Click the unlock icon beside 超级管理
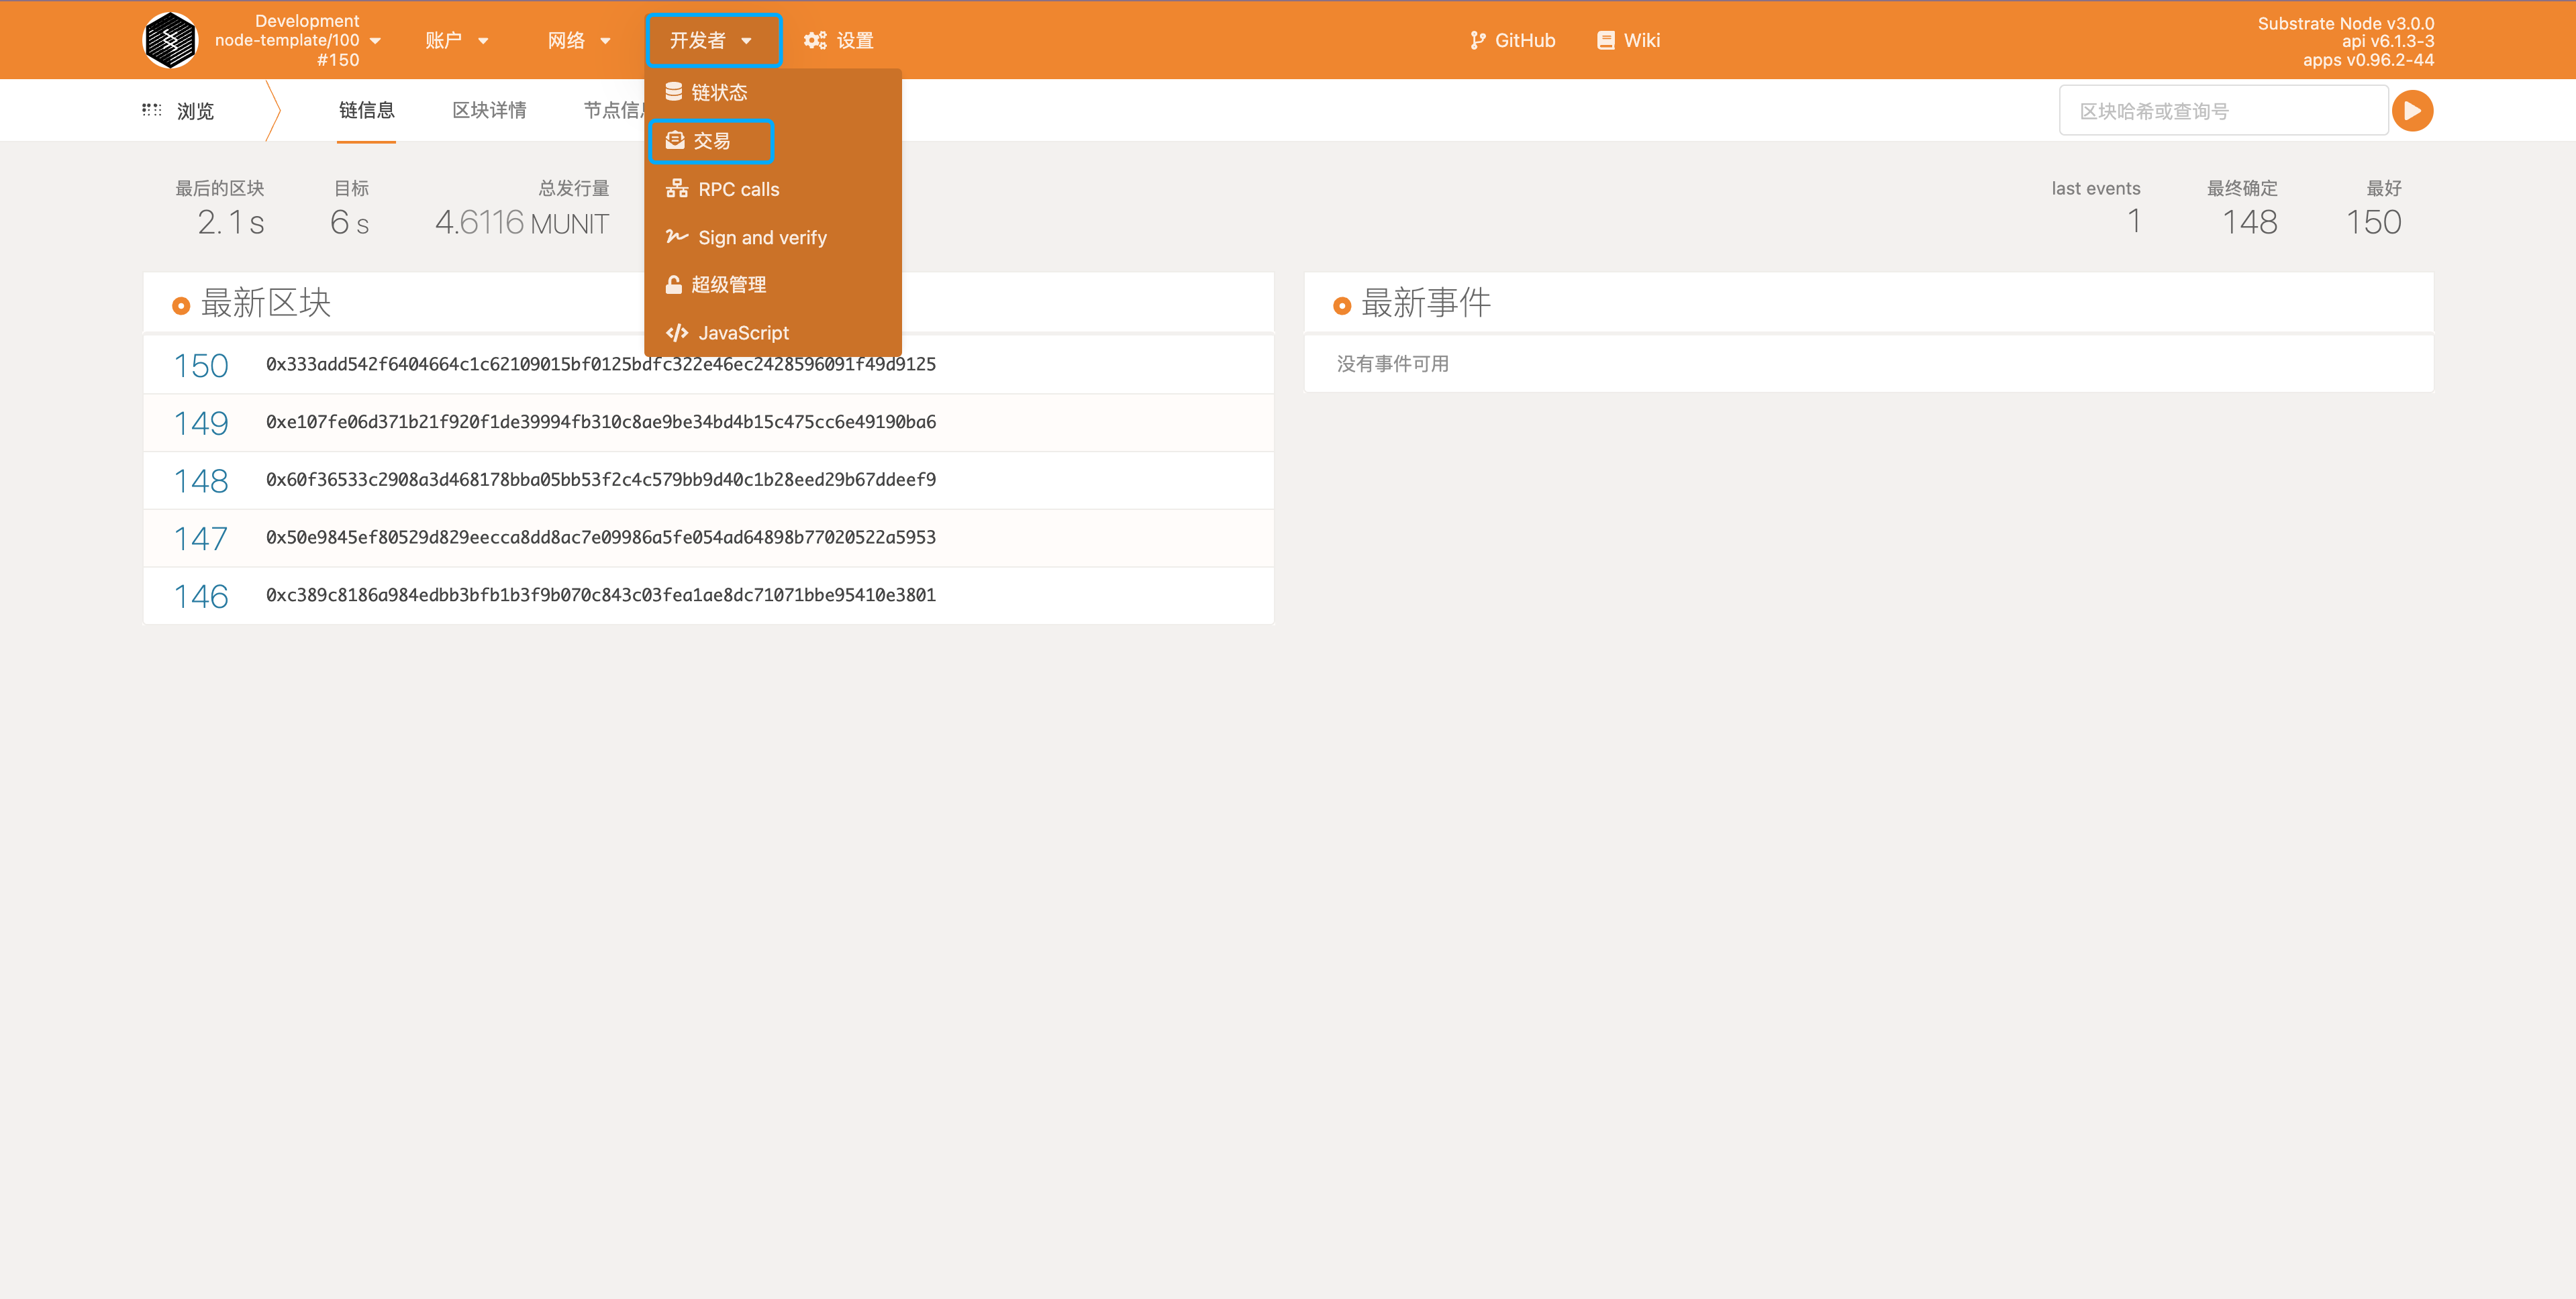This screenshot has height=1299, width=2576. point(674,284)
